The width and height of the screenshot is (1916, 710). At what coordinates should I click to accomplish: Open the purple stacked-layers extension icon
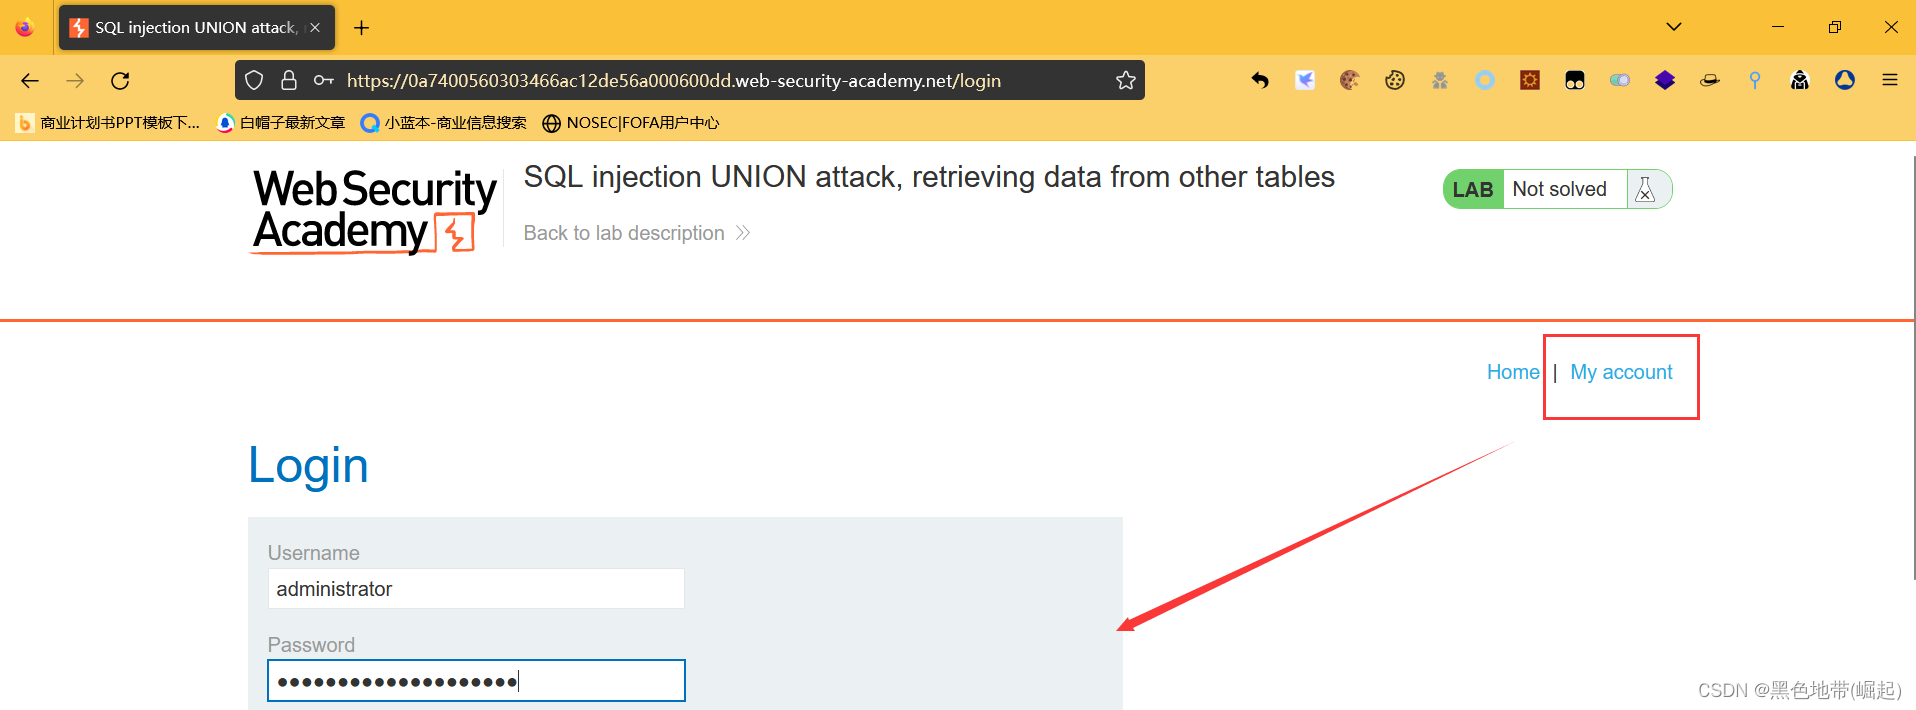1665,81
